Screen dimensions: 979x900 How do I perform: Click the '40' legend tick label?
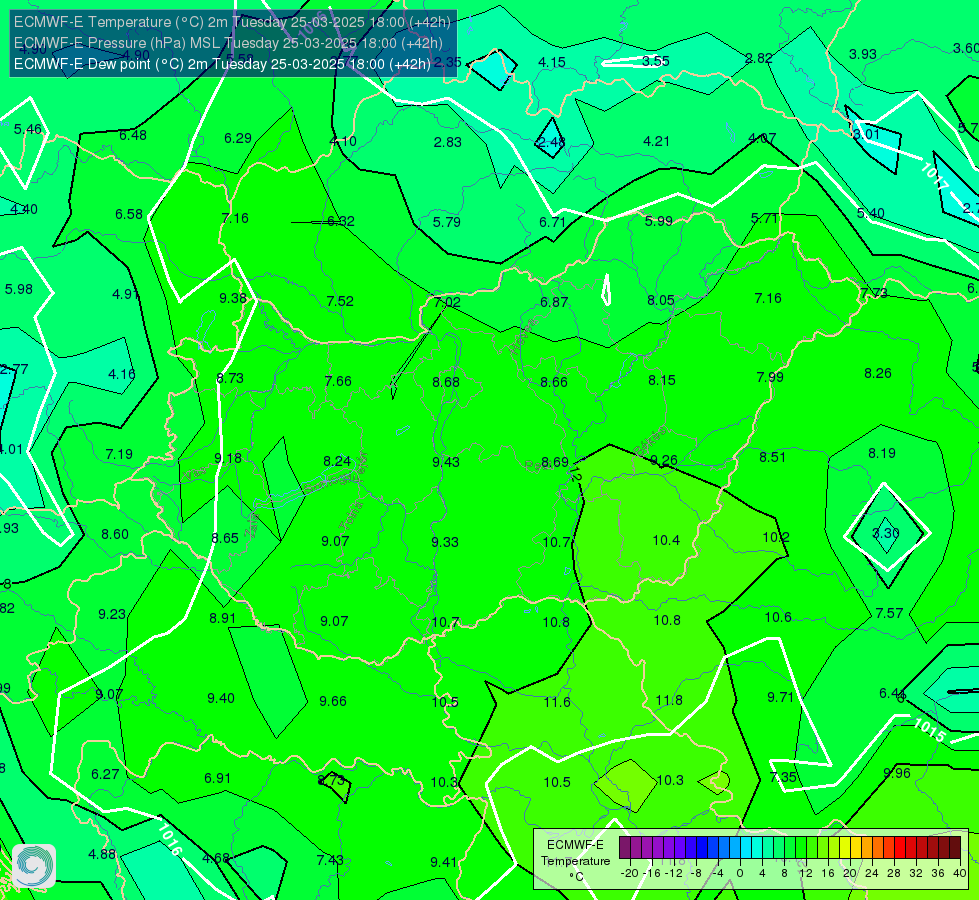(960, 873)
